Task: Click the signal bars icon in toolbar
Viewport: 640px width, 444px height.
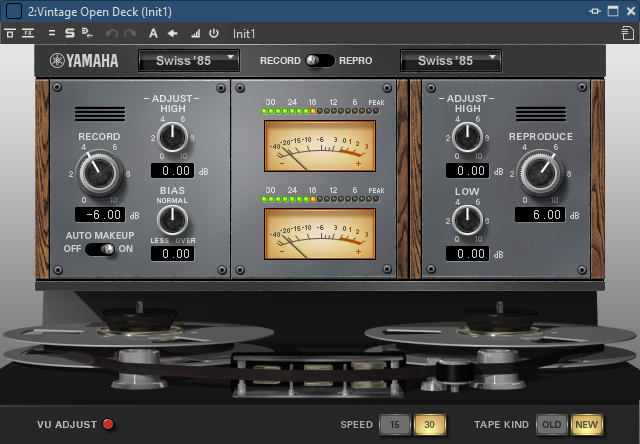Action: [194, 33]
